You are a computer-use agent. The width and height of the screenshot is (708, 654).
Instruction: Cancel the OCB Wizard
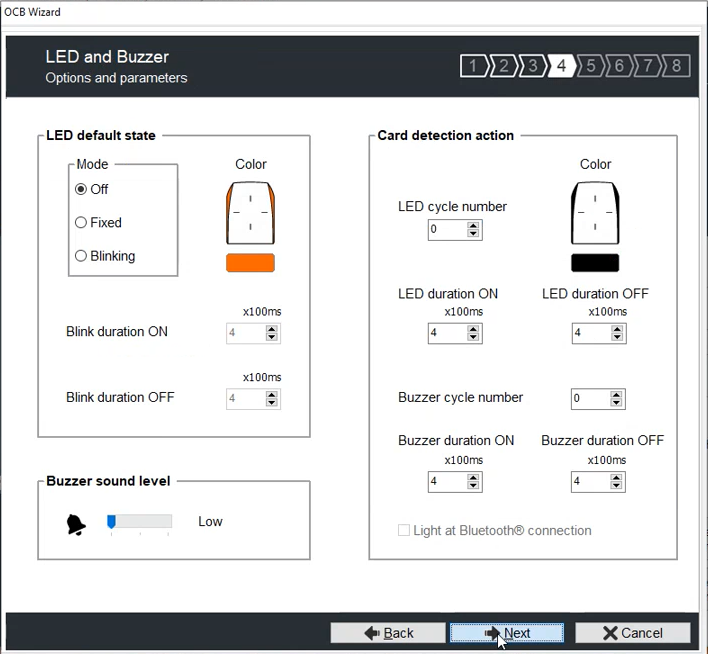click(x=632, y=633)
